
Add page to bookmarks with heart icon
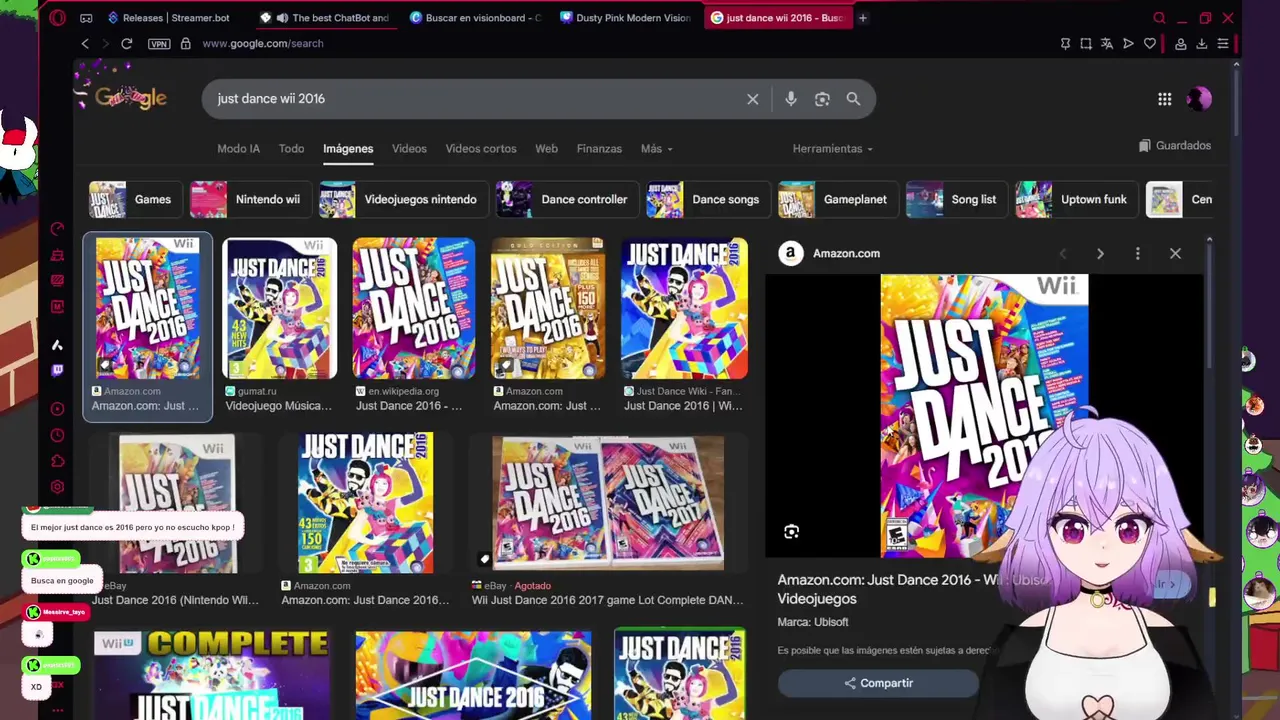[1150, 44]
